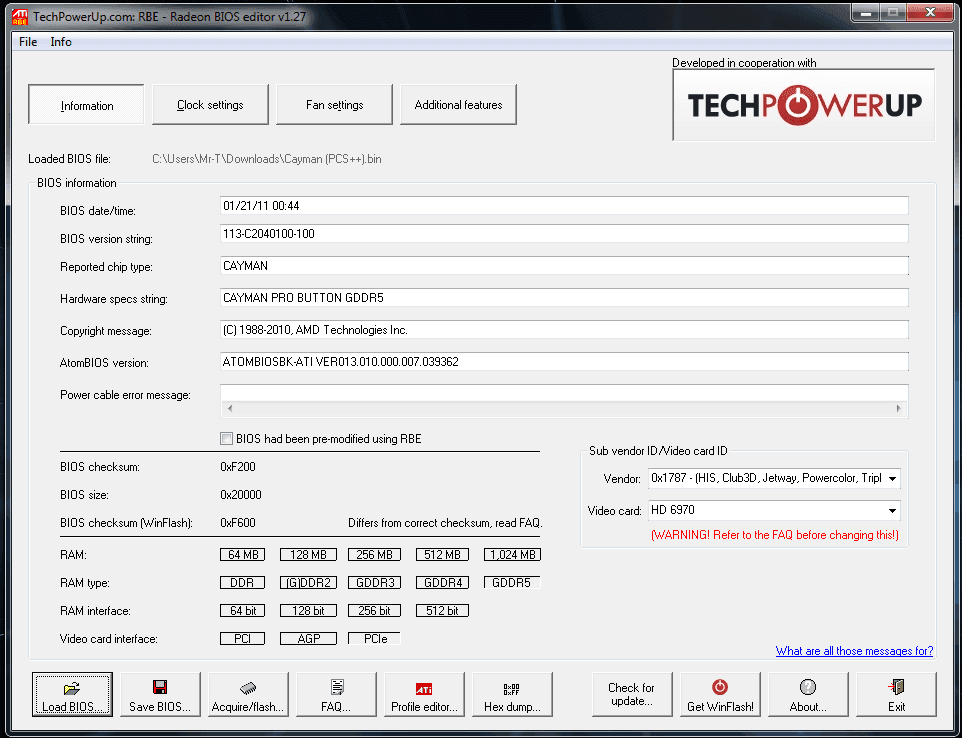Viewport: 962px width, 740px height.
Task: Click the BIOS version string field
Action: [564, 234]
